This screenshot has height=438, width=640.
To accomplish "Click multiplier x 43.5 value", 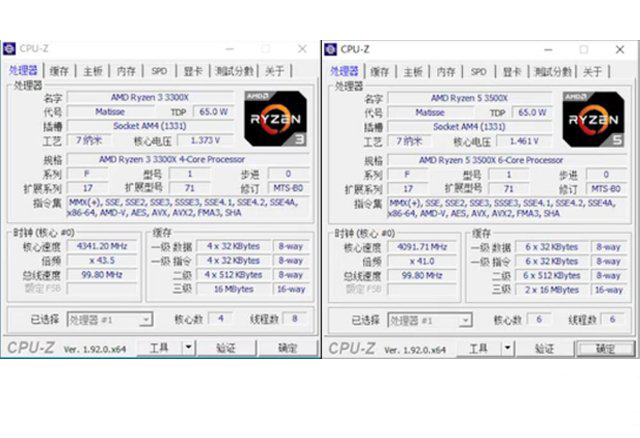I will [x=102, y=260].
